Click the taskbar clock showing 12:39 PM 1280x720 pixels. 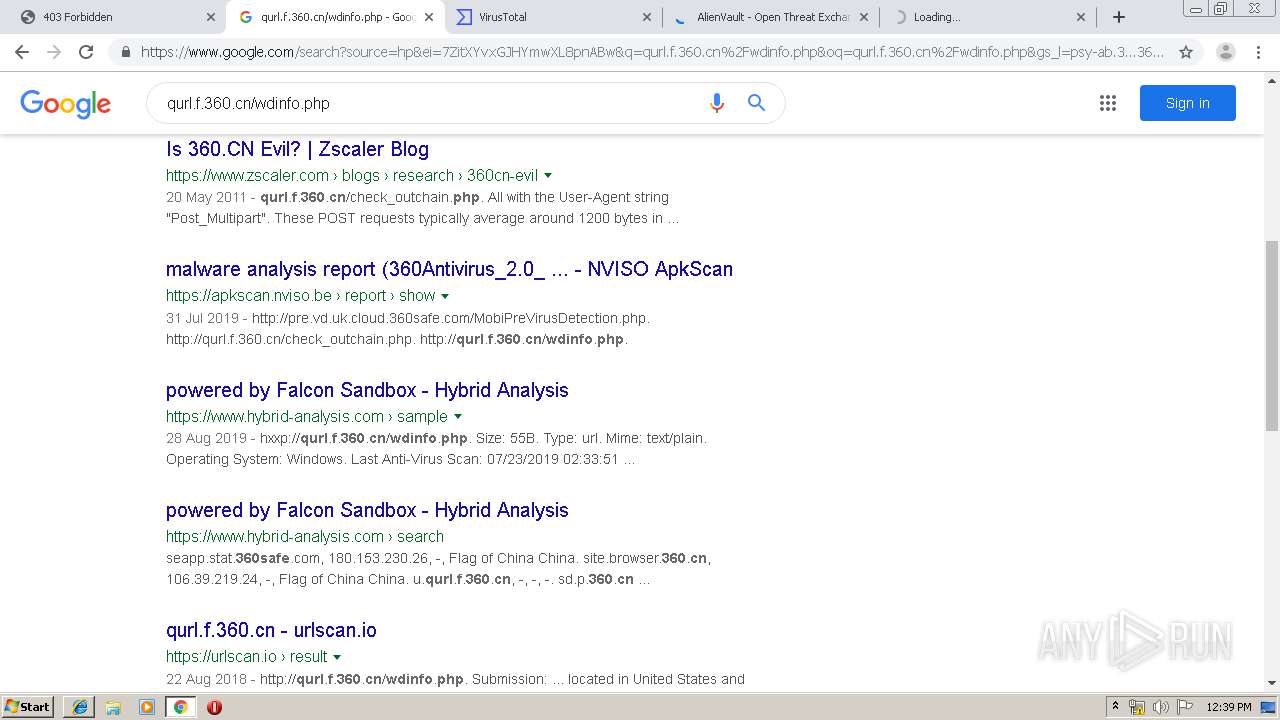coord(1229,707)
